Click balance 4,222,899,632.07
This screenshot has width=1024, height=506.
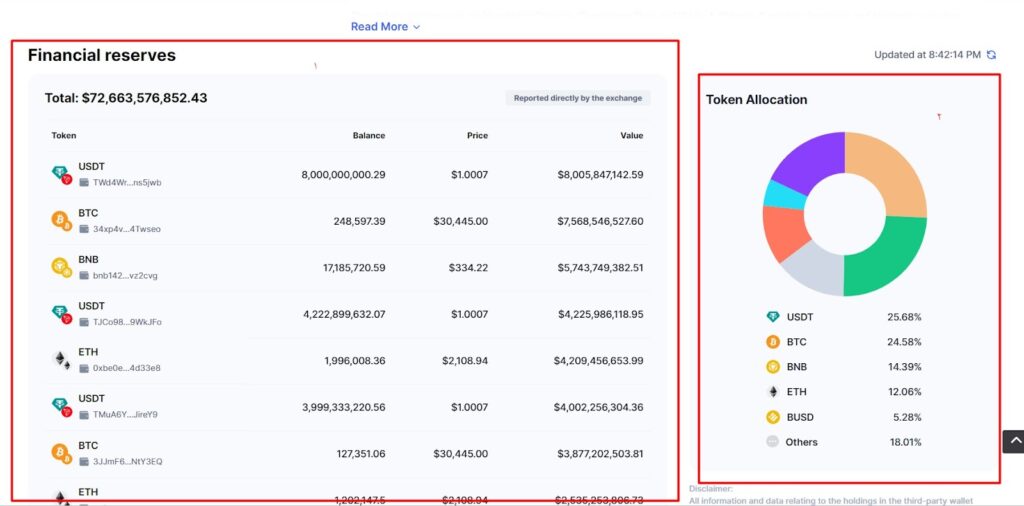tap(344, 313)
